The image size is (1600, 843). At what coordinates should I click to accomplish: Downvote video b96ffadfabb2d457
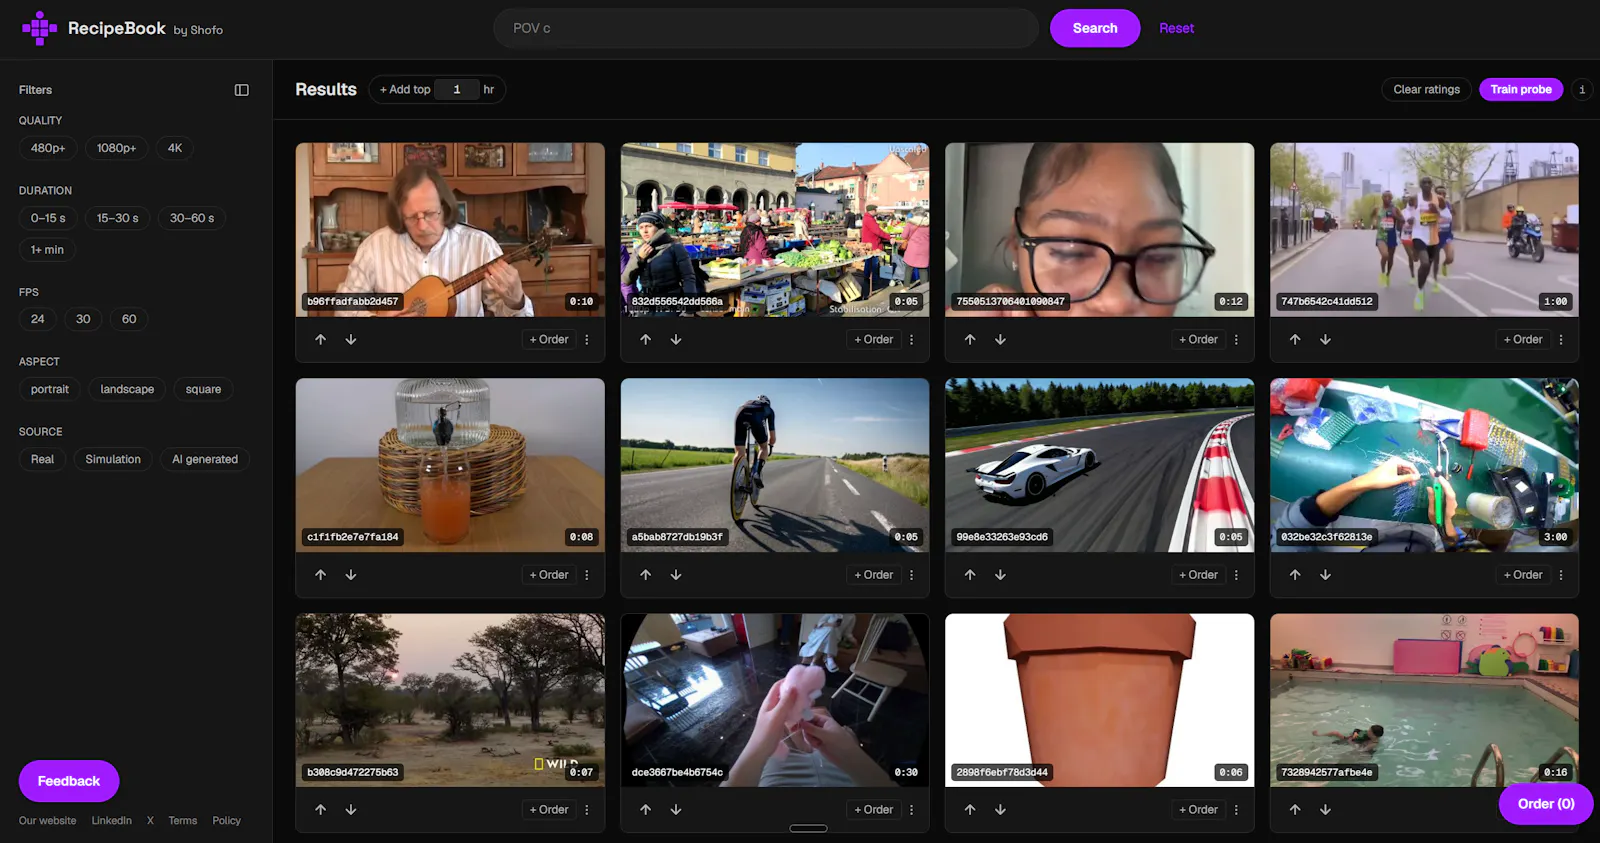351,340
